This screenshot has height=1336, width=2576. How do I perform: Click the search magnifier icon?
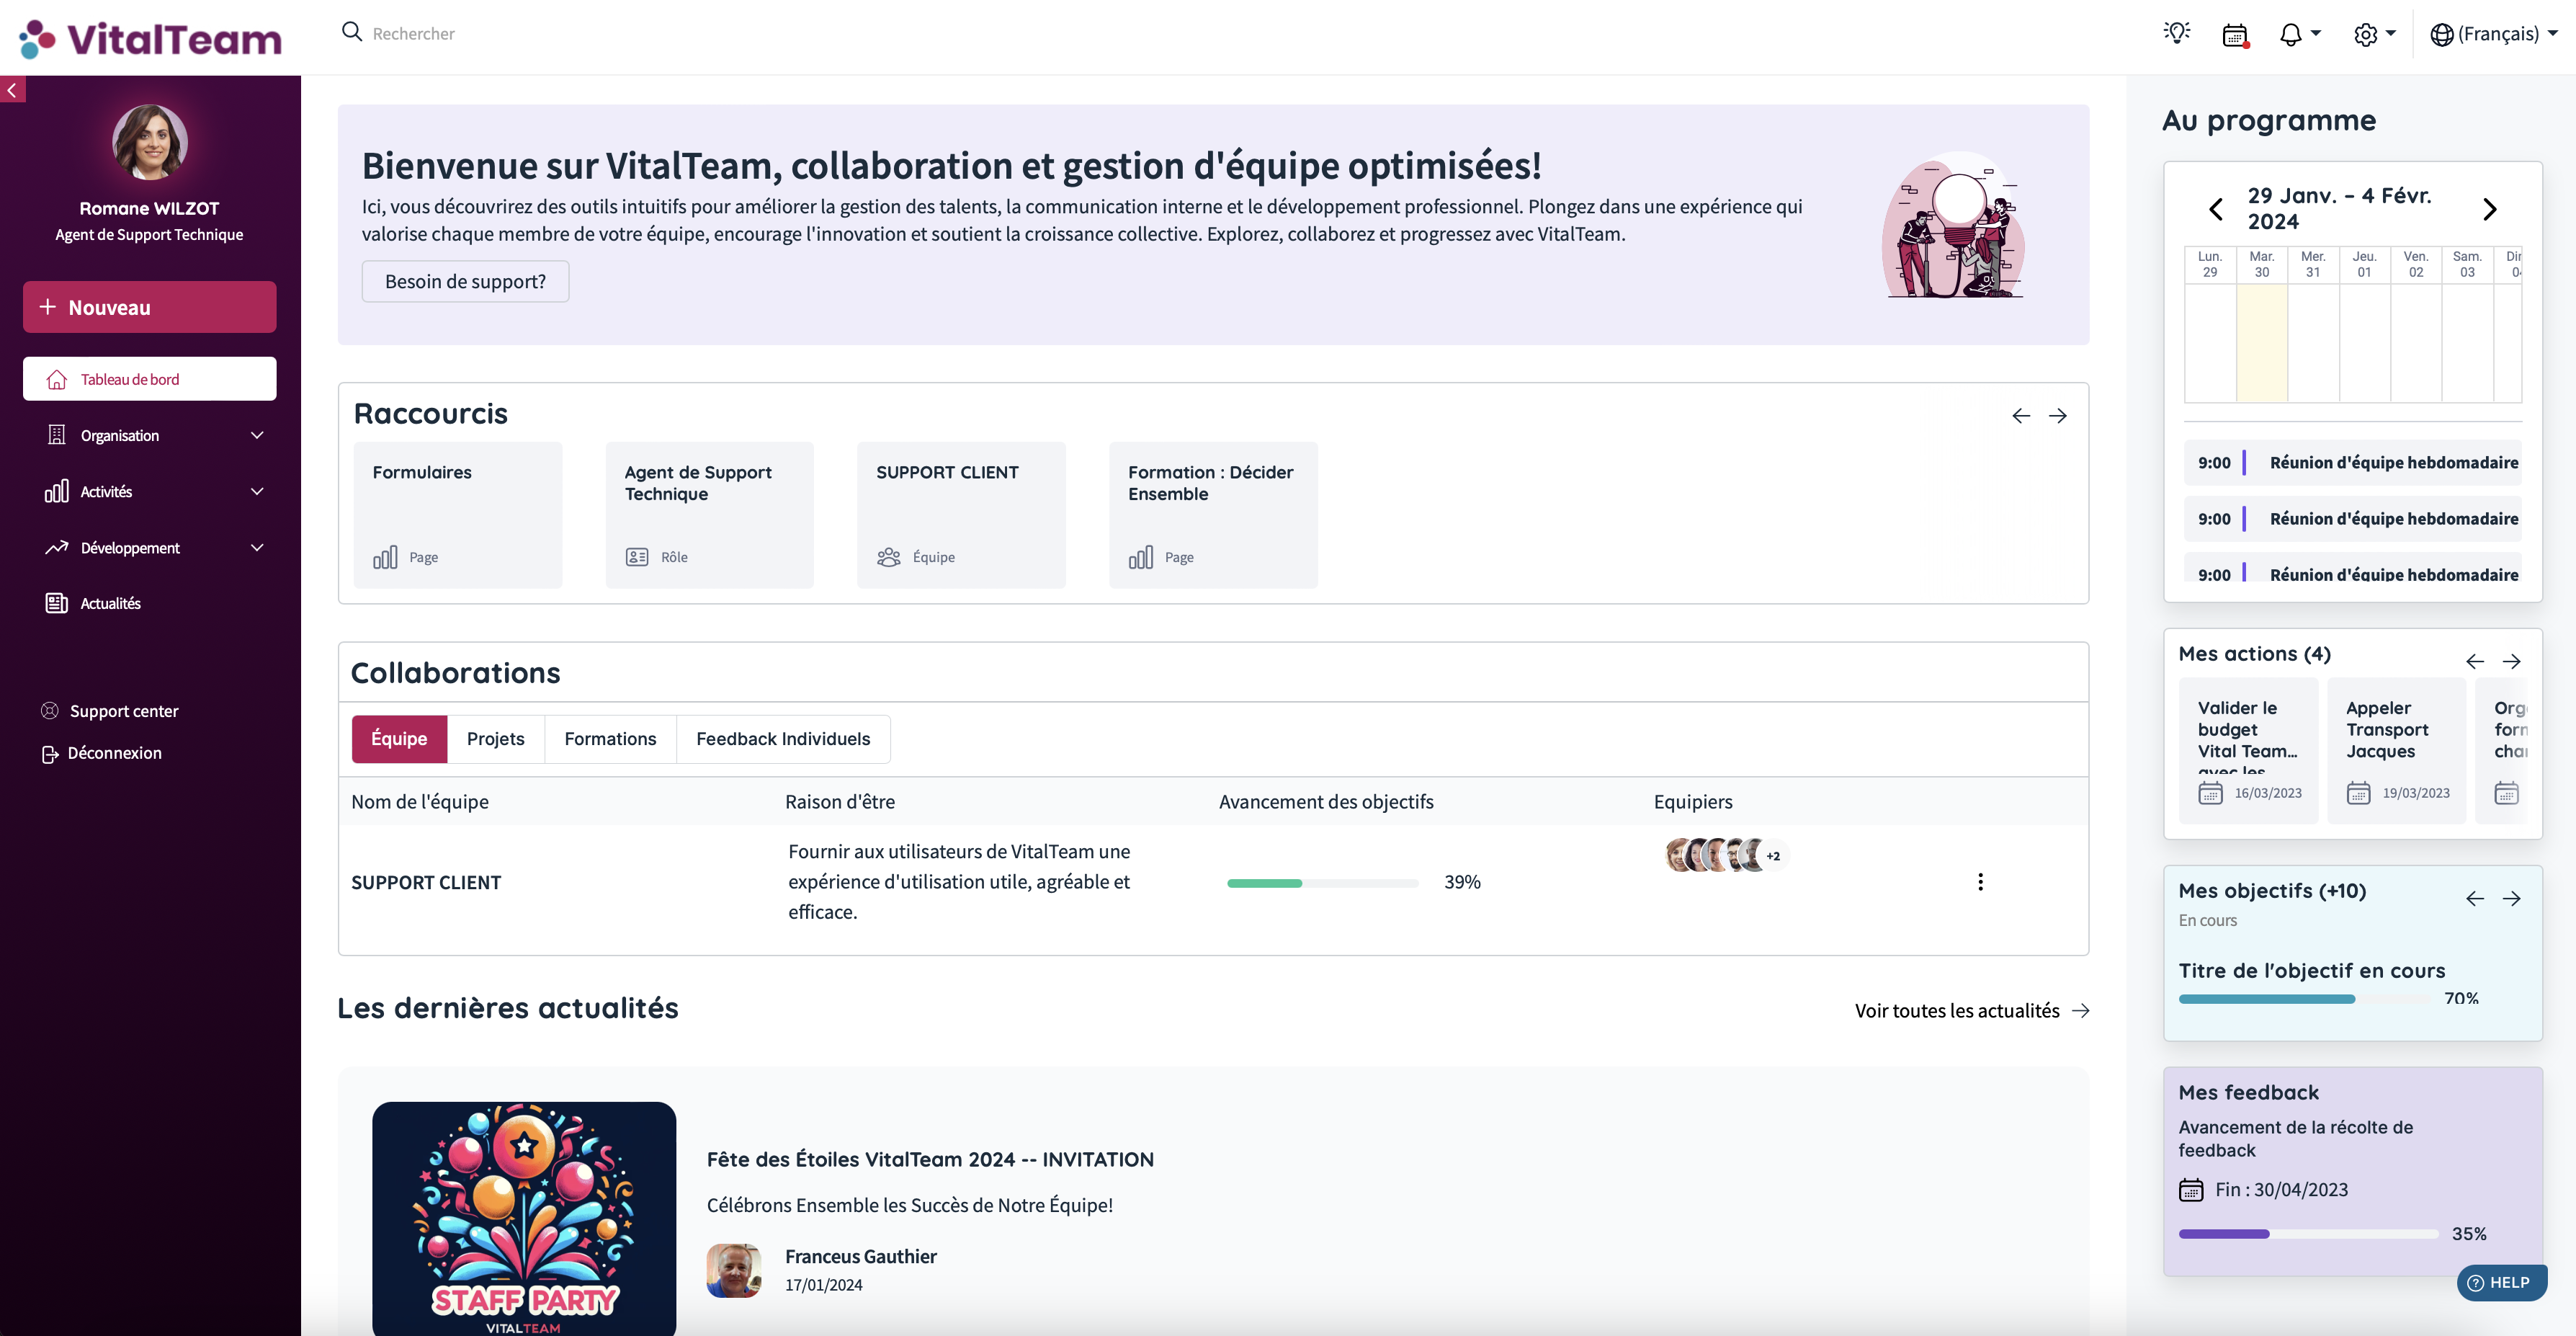352,32
